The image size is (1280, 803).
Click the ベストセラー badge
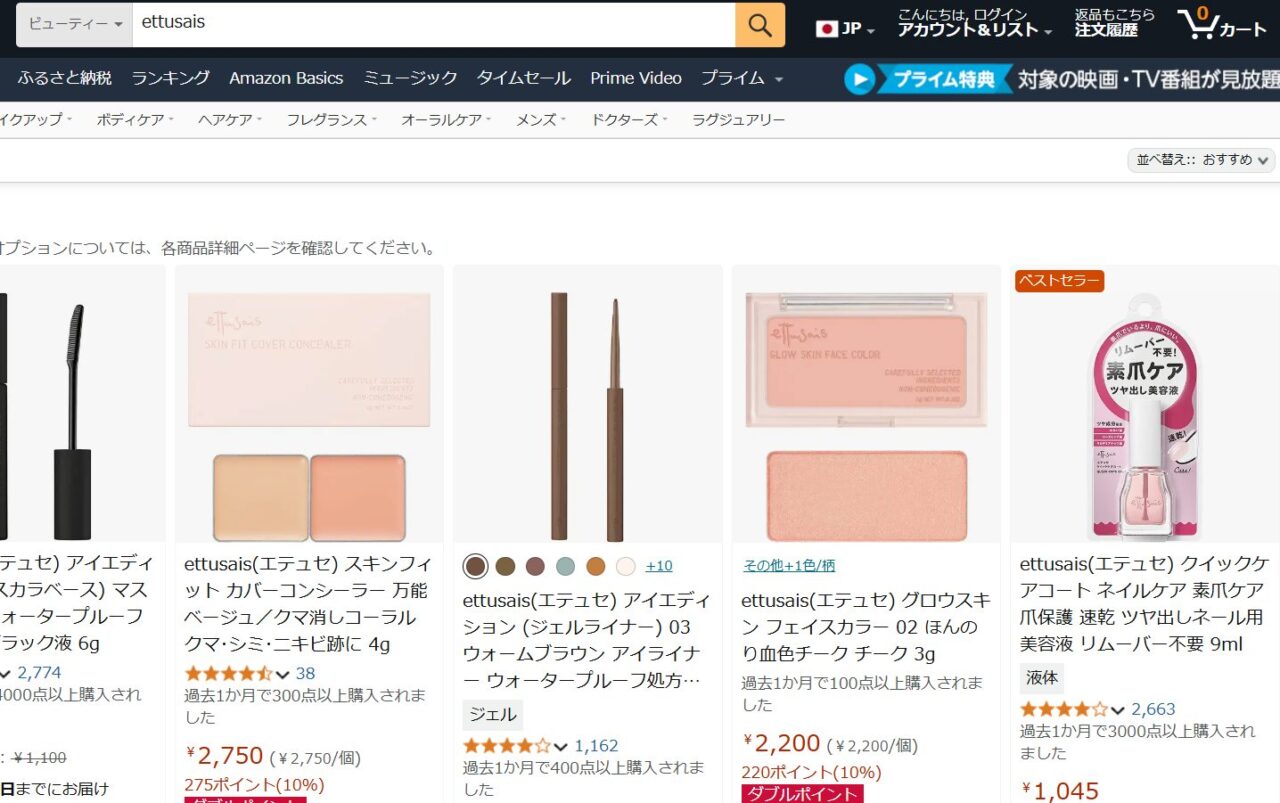pyautogui.click(x=1059, y=281)
